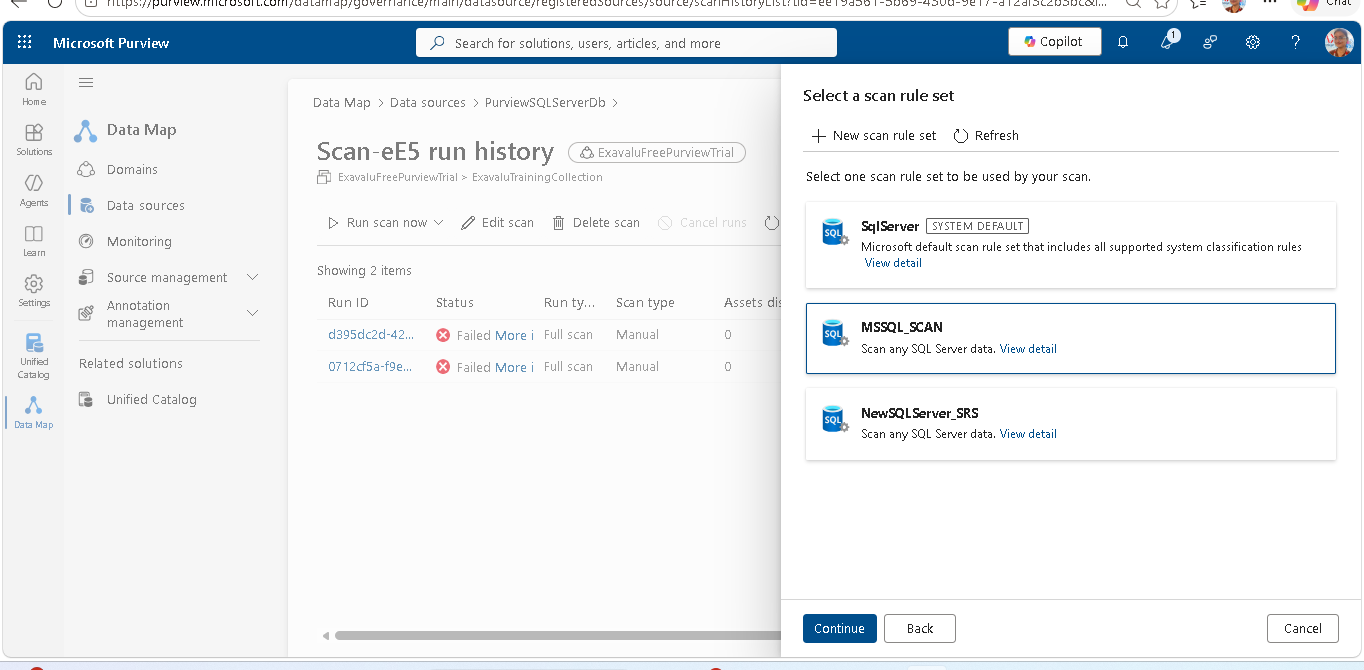Open settings gear in top header
1364x670 pixels.
tap(1253, 42)
